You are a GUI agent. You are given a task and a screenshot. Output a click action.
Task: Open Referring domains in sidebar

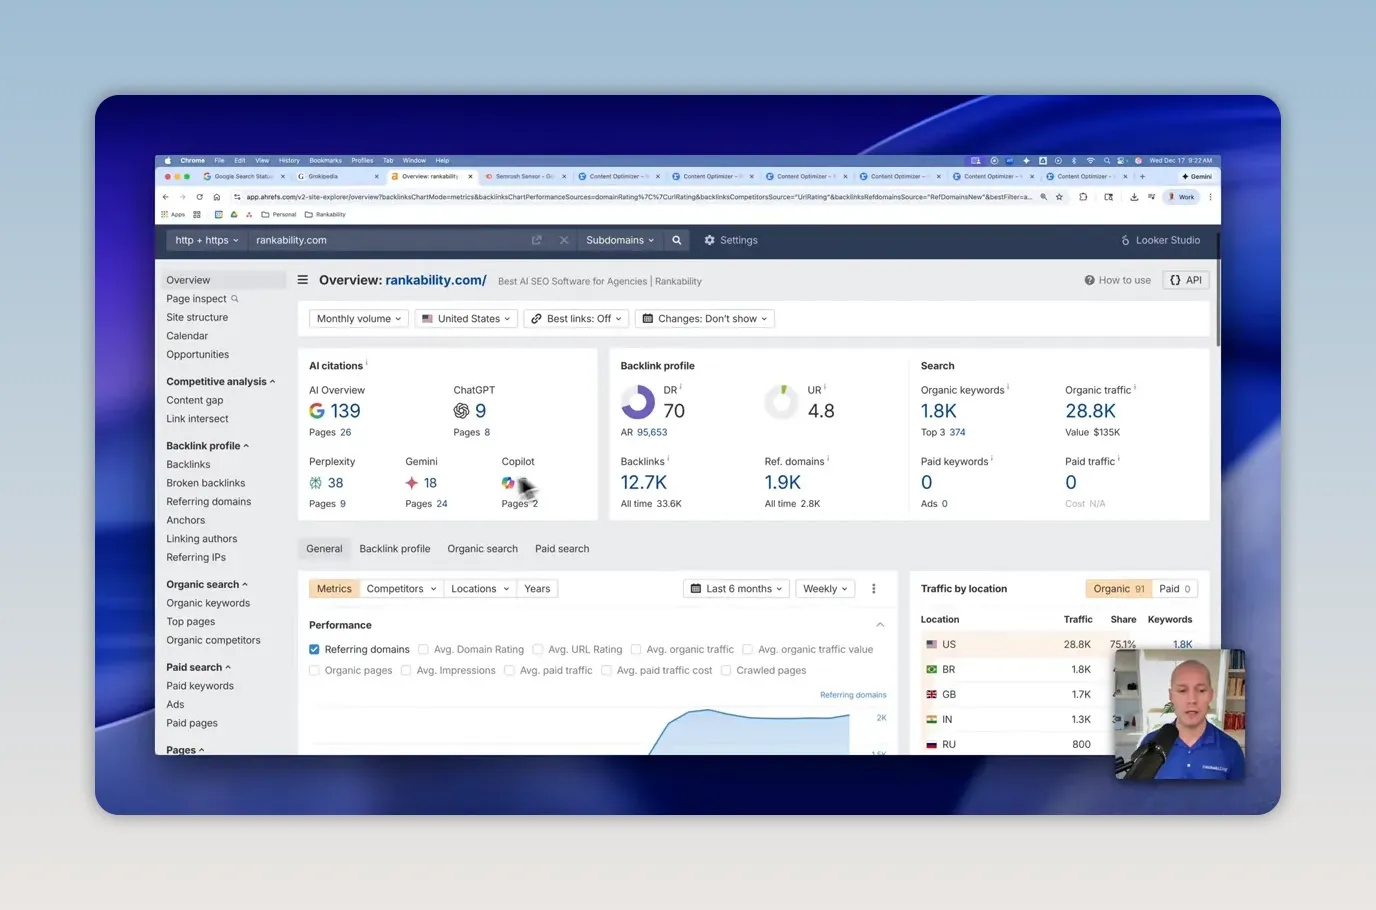209,502
